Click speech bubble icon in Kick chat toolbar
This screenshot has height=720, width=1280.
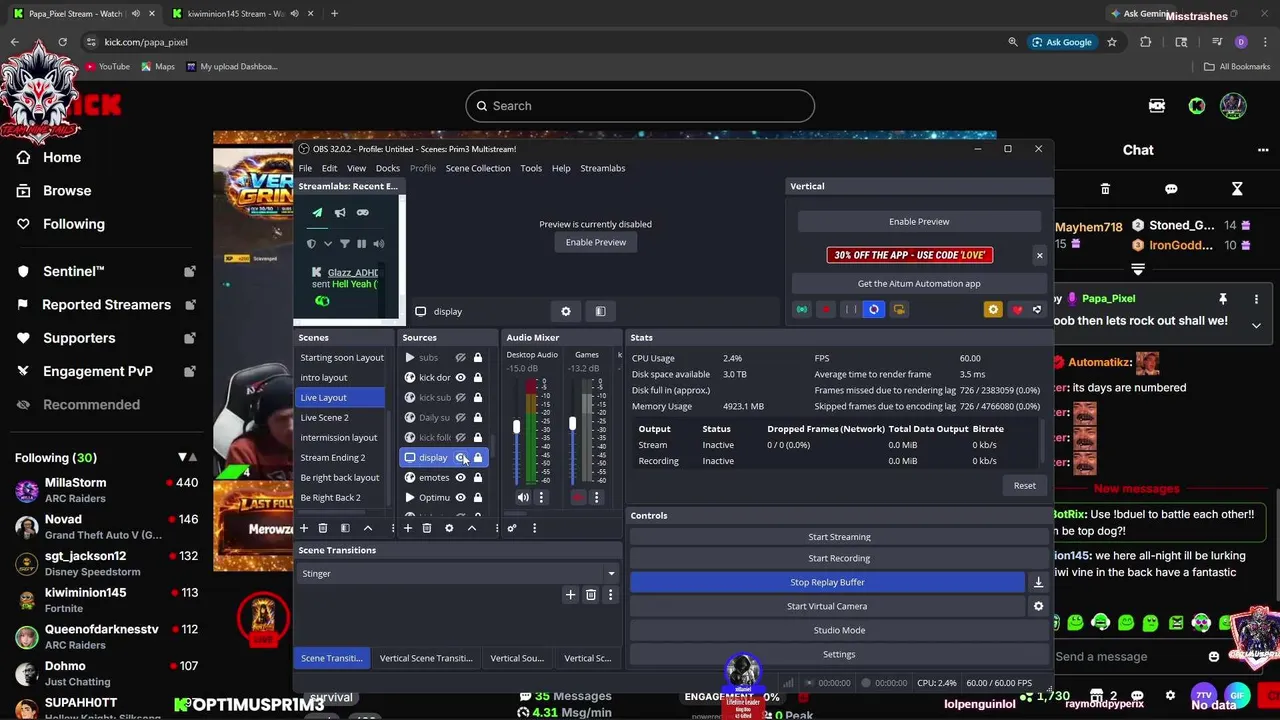[x=1171, y=189]
